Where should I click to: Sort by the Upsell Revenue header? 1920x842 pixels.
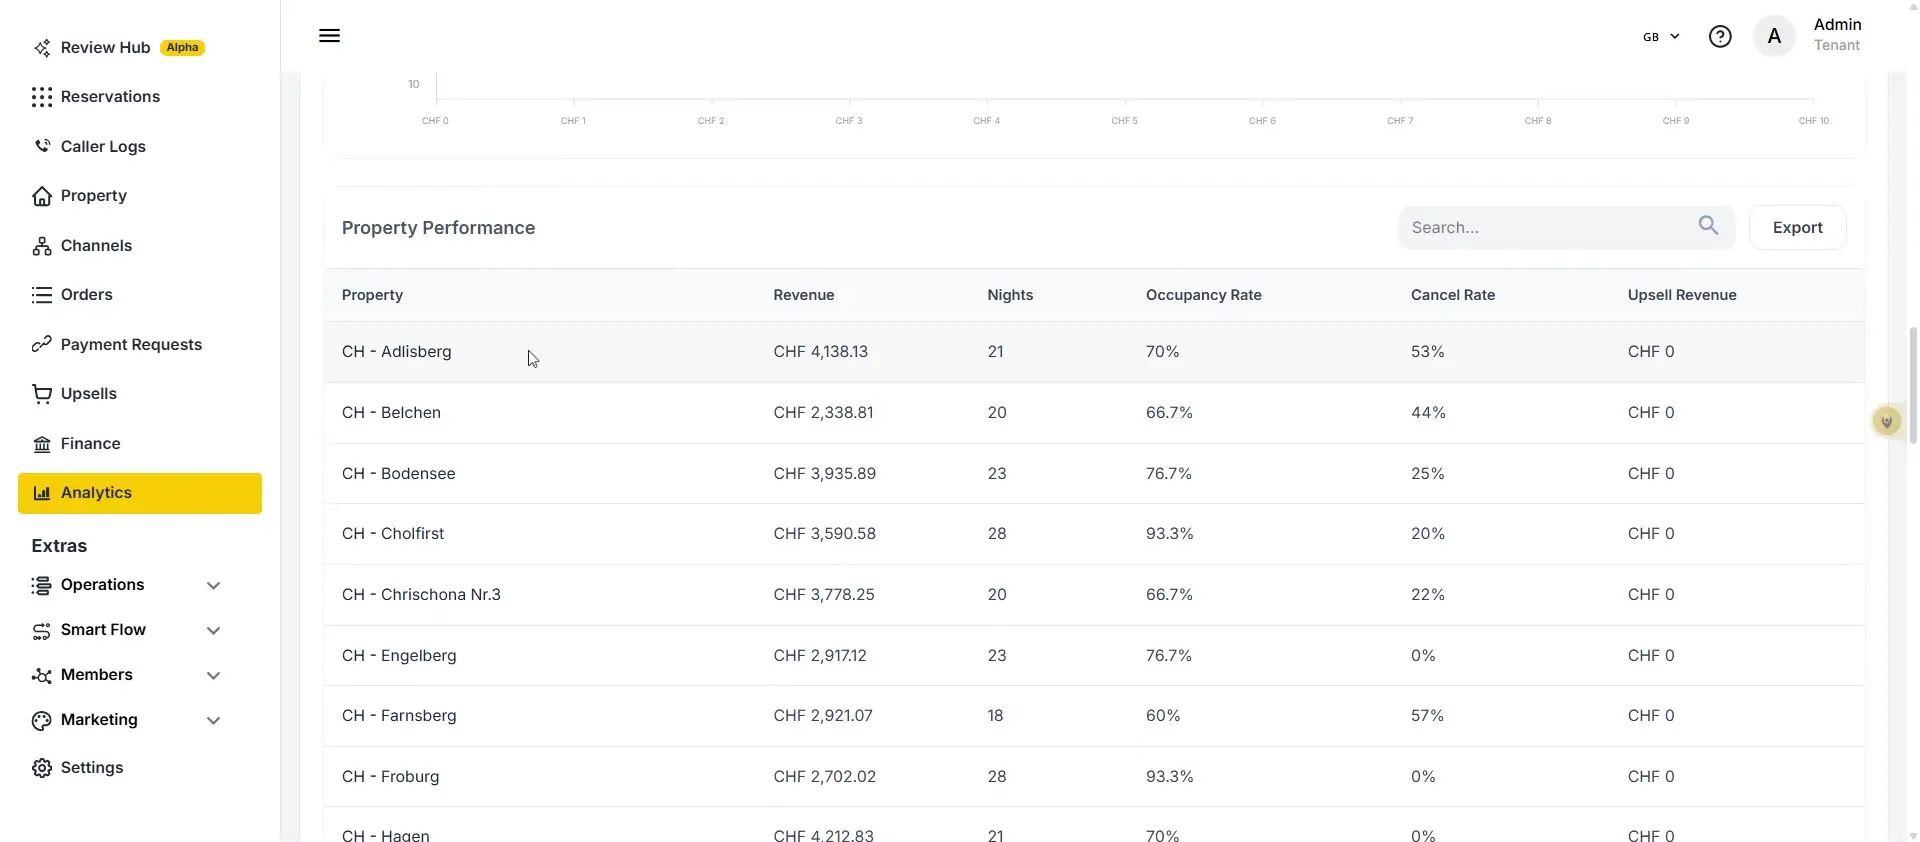[1682, 295]
